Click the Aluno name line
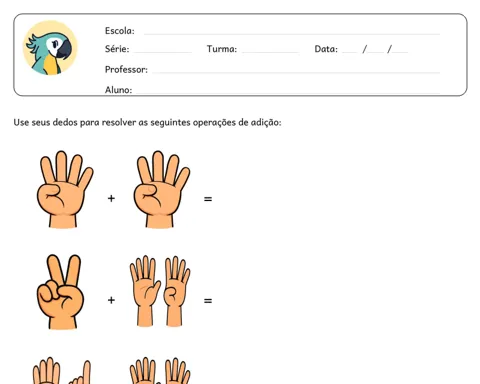 click(288, 92)
